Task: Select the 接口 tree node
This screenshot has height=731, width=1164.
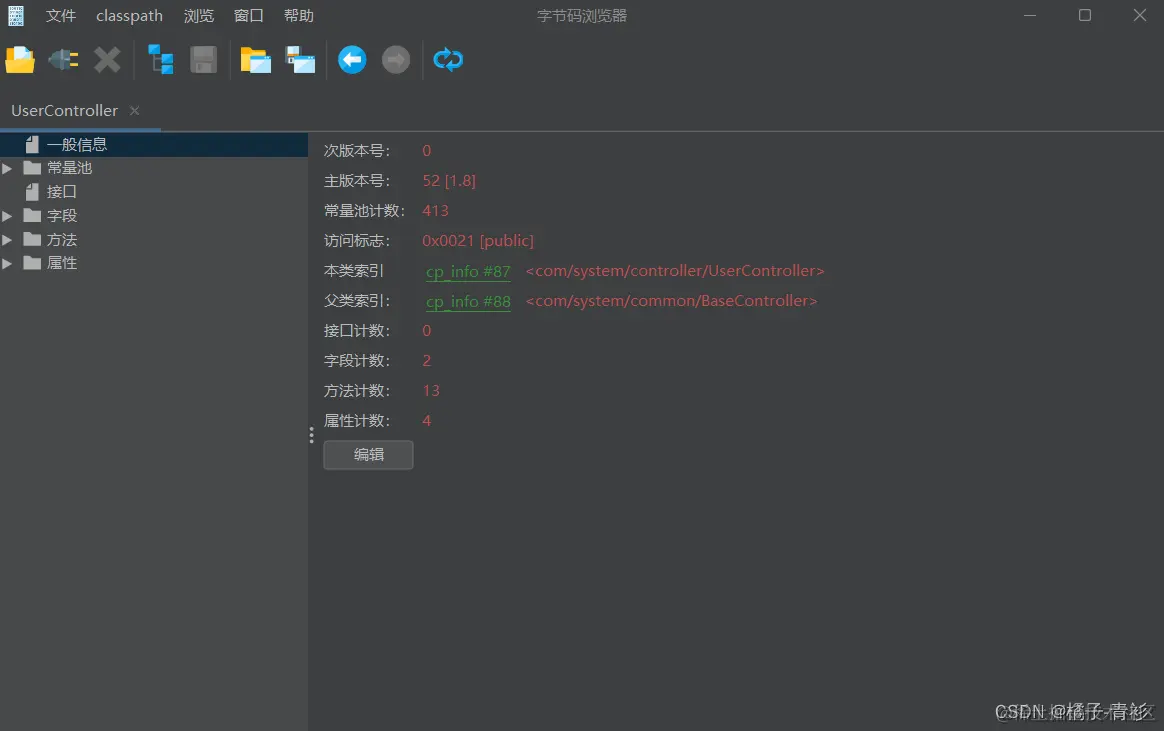Action: (x=62, y=192)
